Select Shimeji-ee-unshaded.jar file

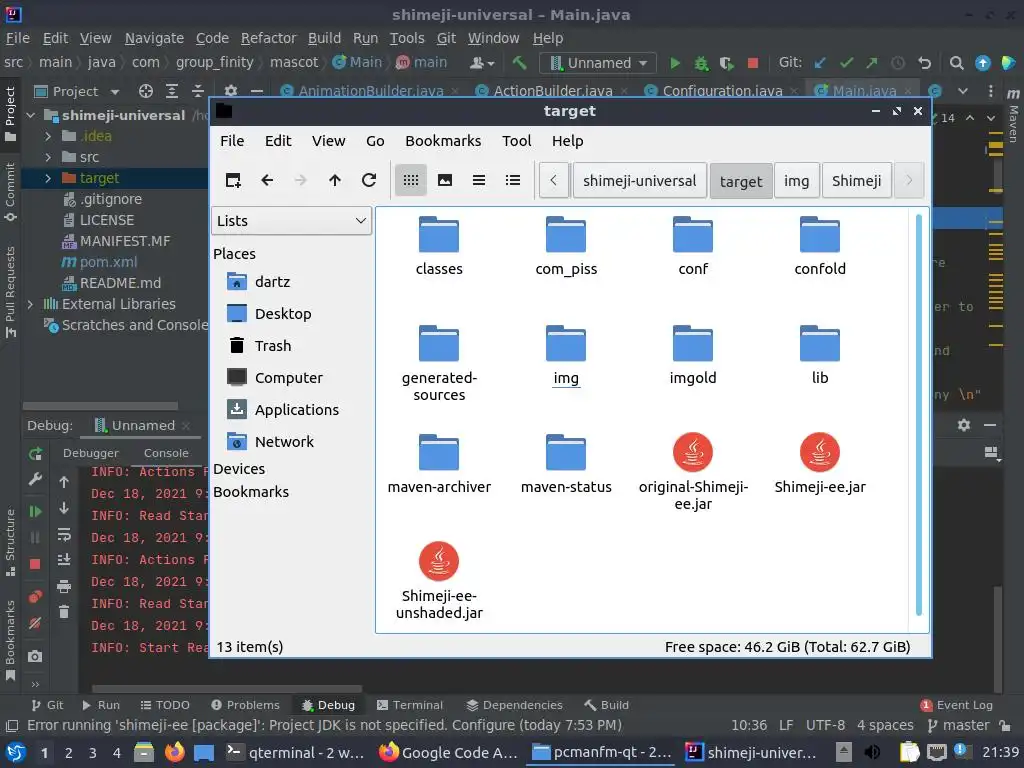pyautogui.click(x=439, y=581)
